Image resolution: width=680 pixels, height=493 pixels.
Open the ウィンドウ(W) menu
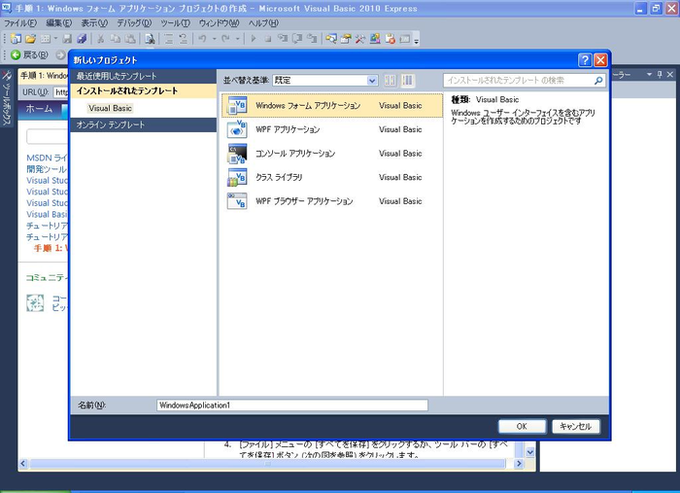[x=219, y=23]
